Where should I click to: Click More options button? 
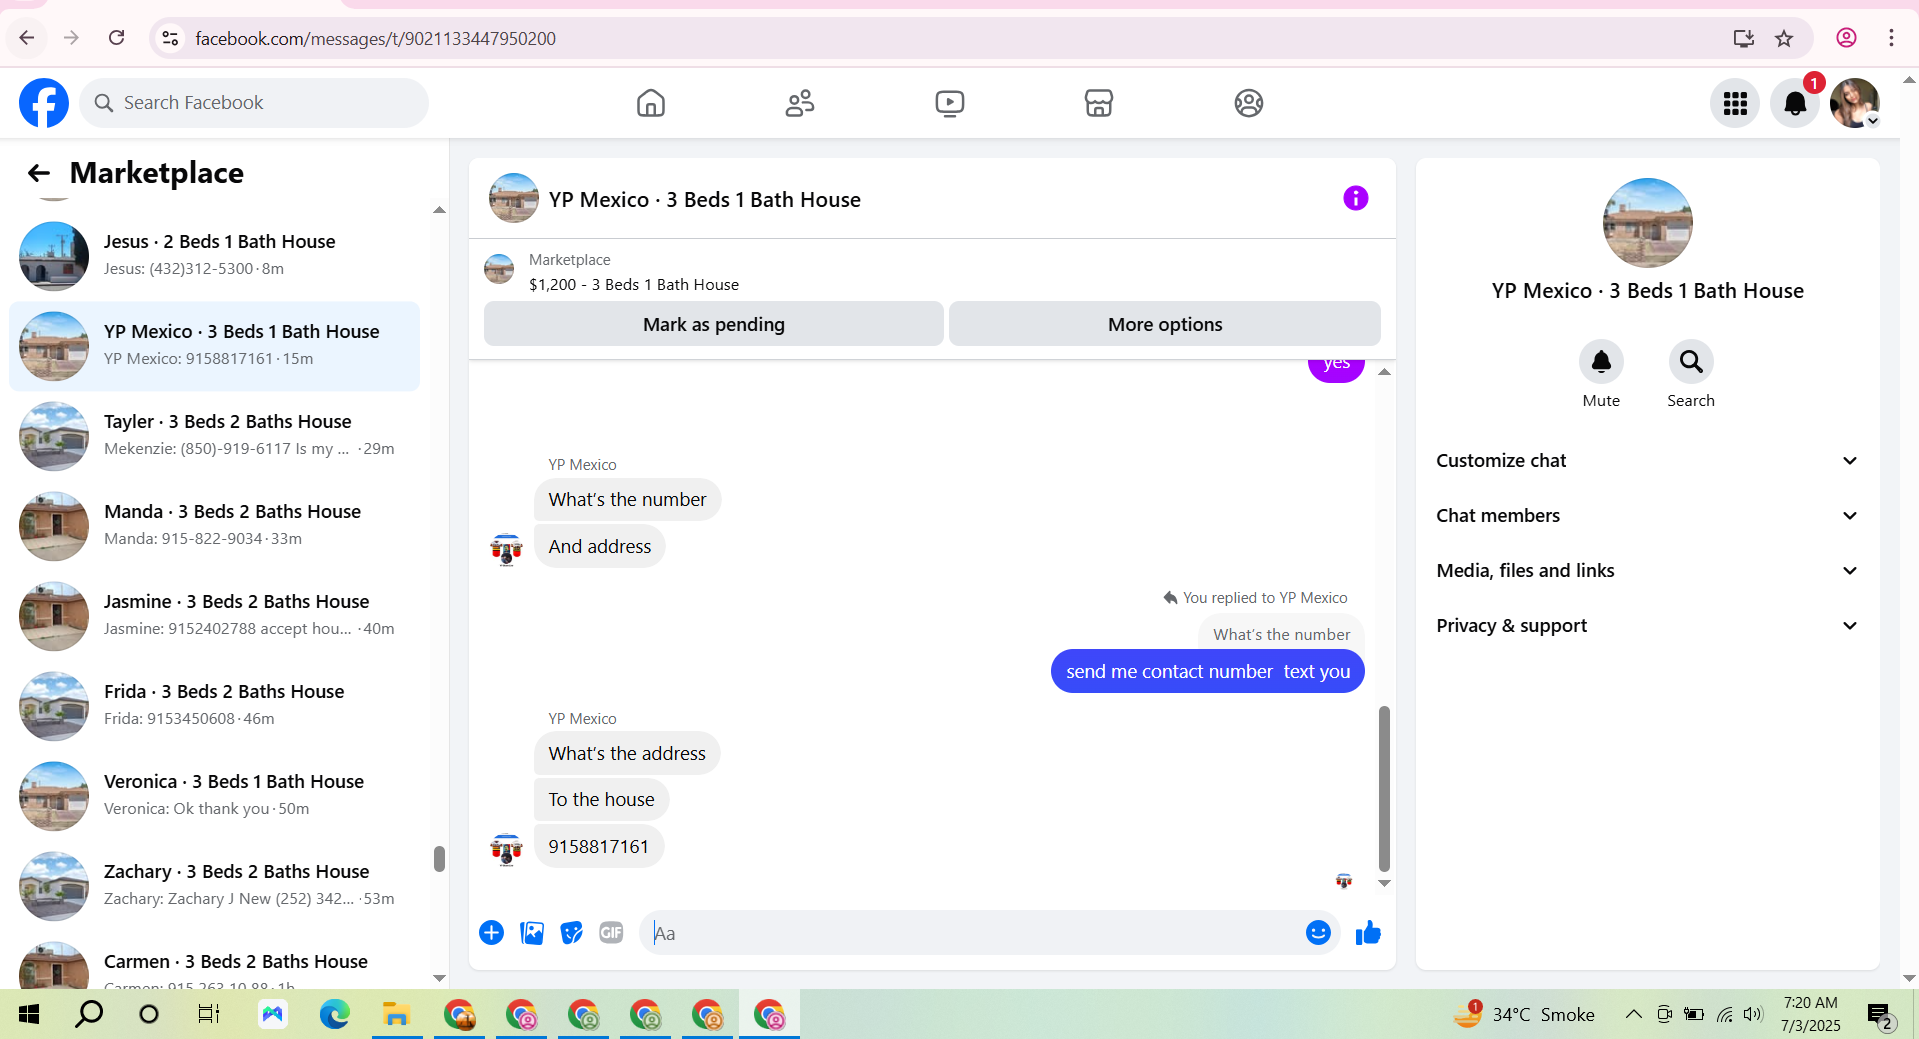1165,324
